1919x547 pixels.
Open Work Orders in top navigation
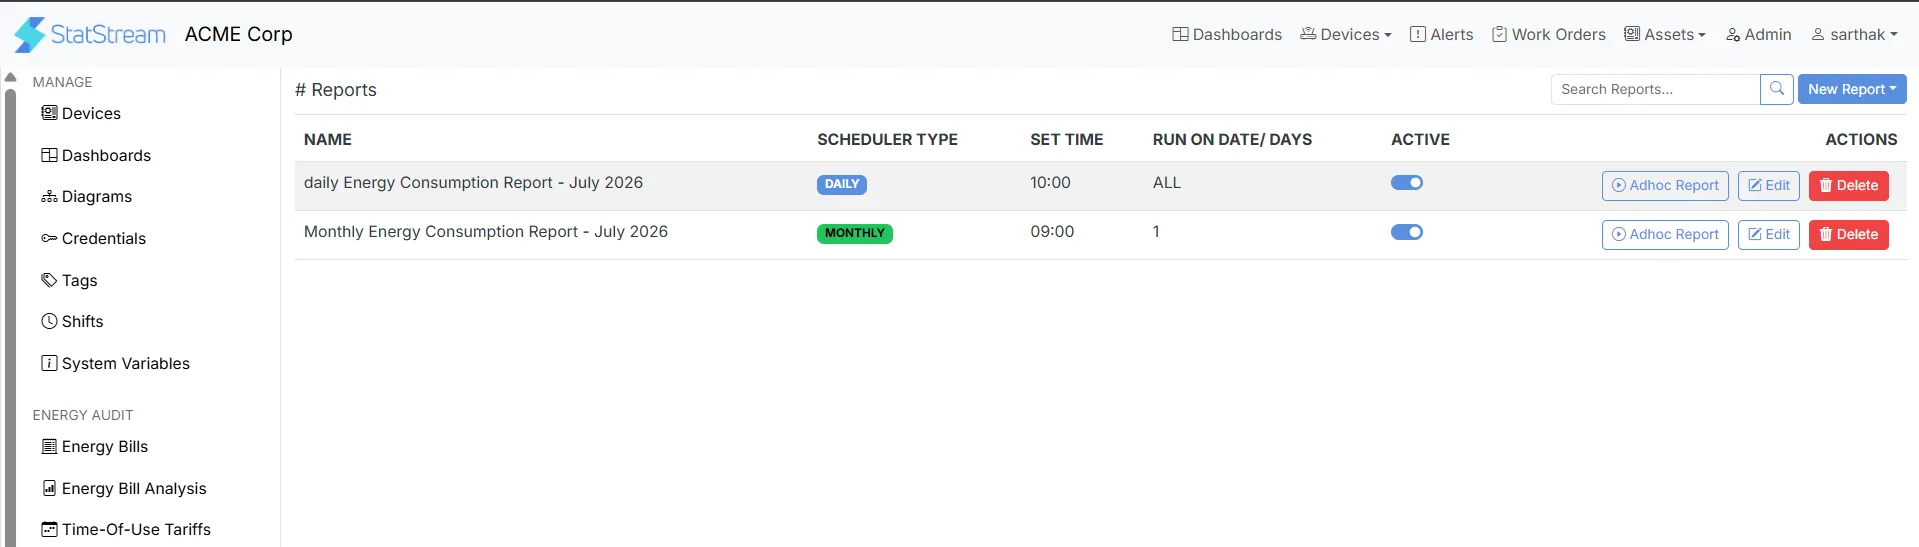1548,34
